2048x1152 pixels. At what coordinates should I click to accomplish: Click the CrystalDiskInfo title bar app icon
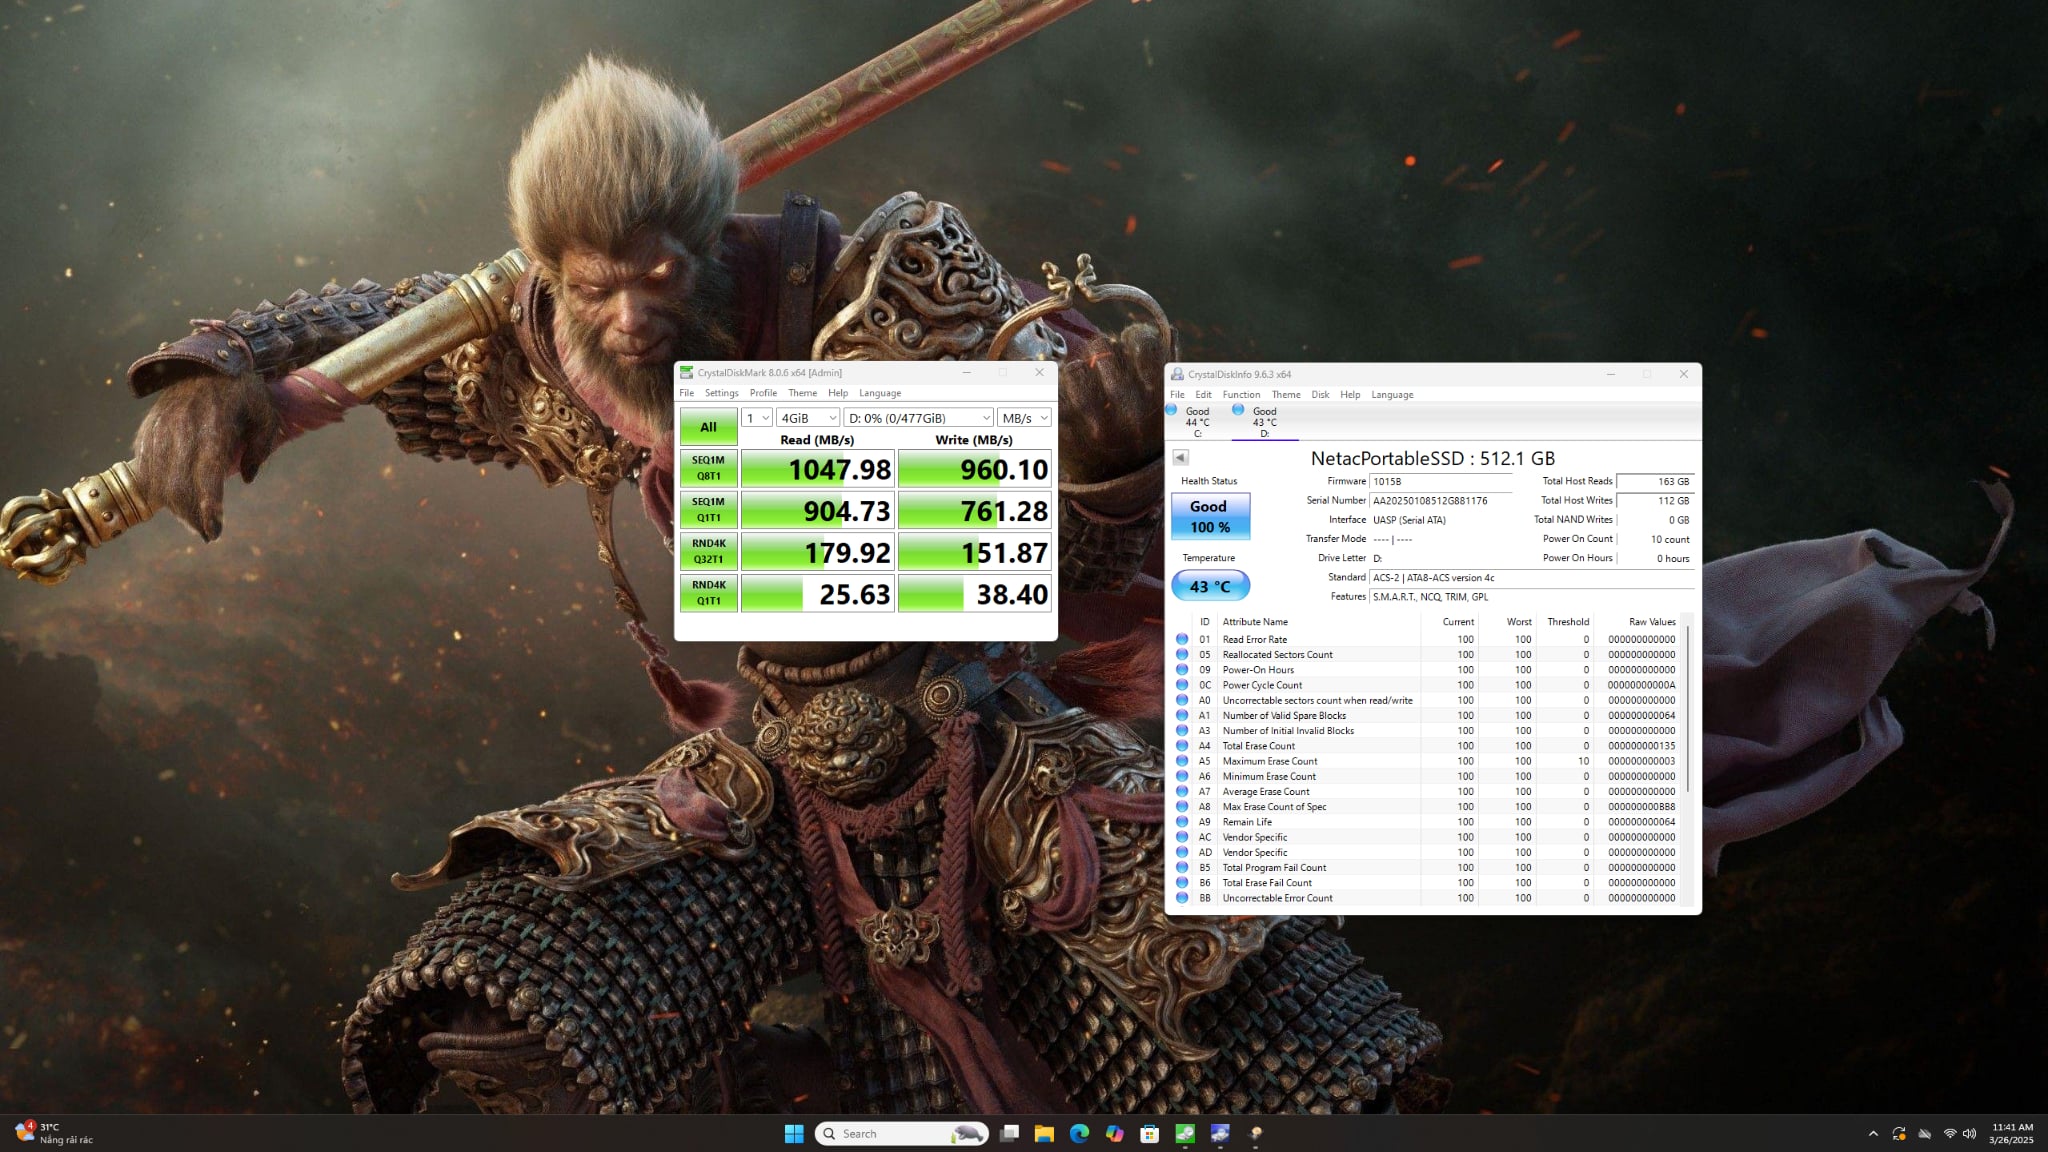pos(1177,374)
